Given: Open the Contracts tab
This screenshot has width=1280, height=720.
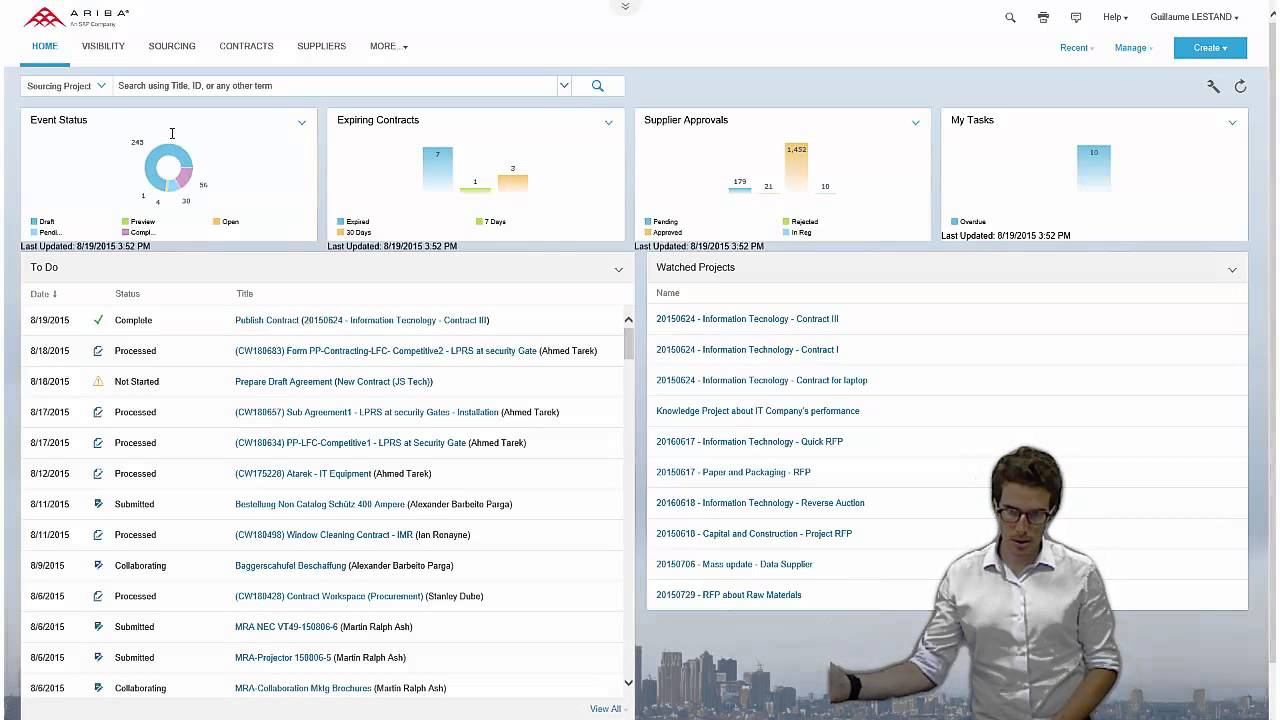Looking at the screenshot, I should coord(246,46).
